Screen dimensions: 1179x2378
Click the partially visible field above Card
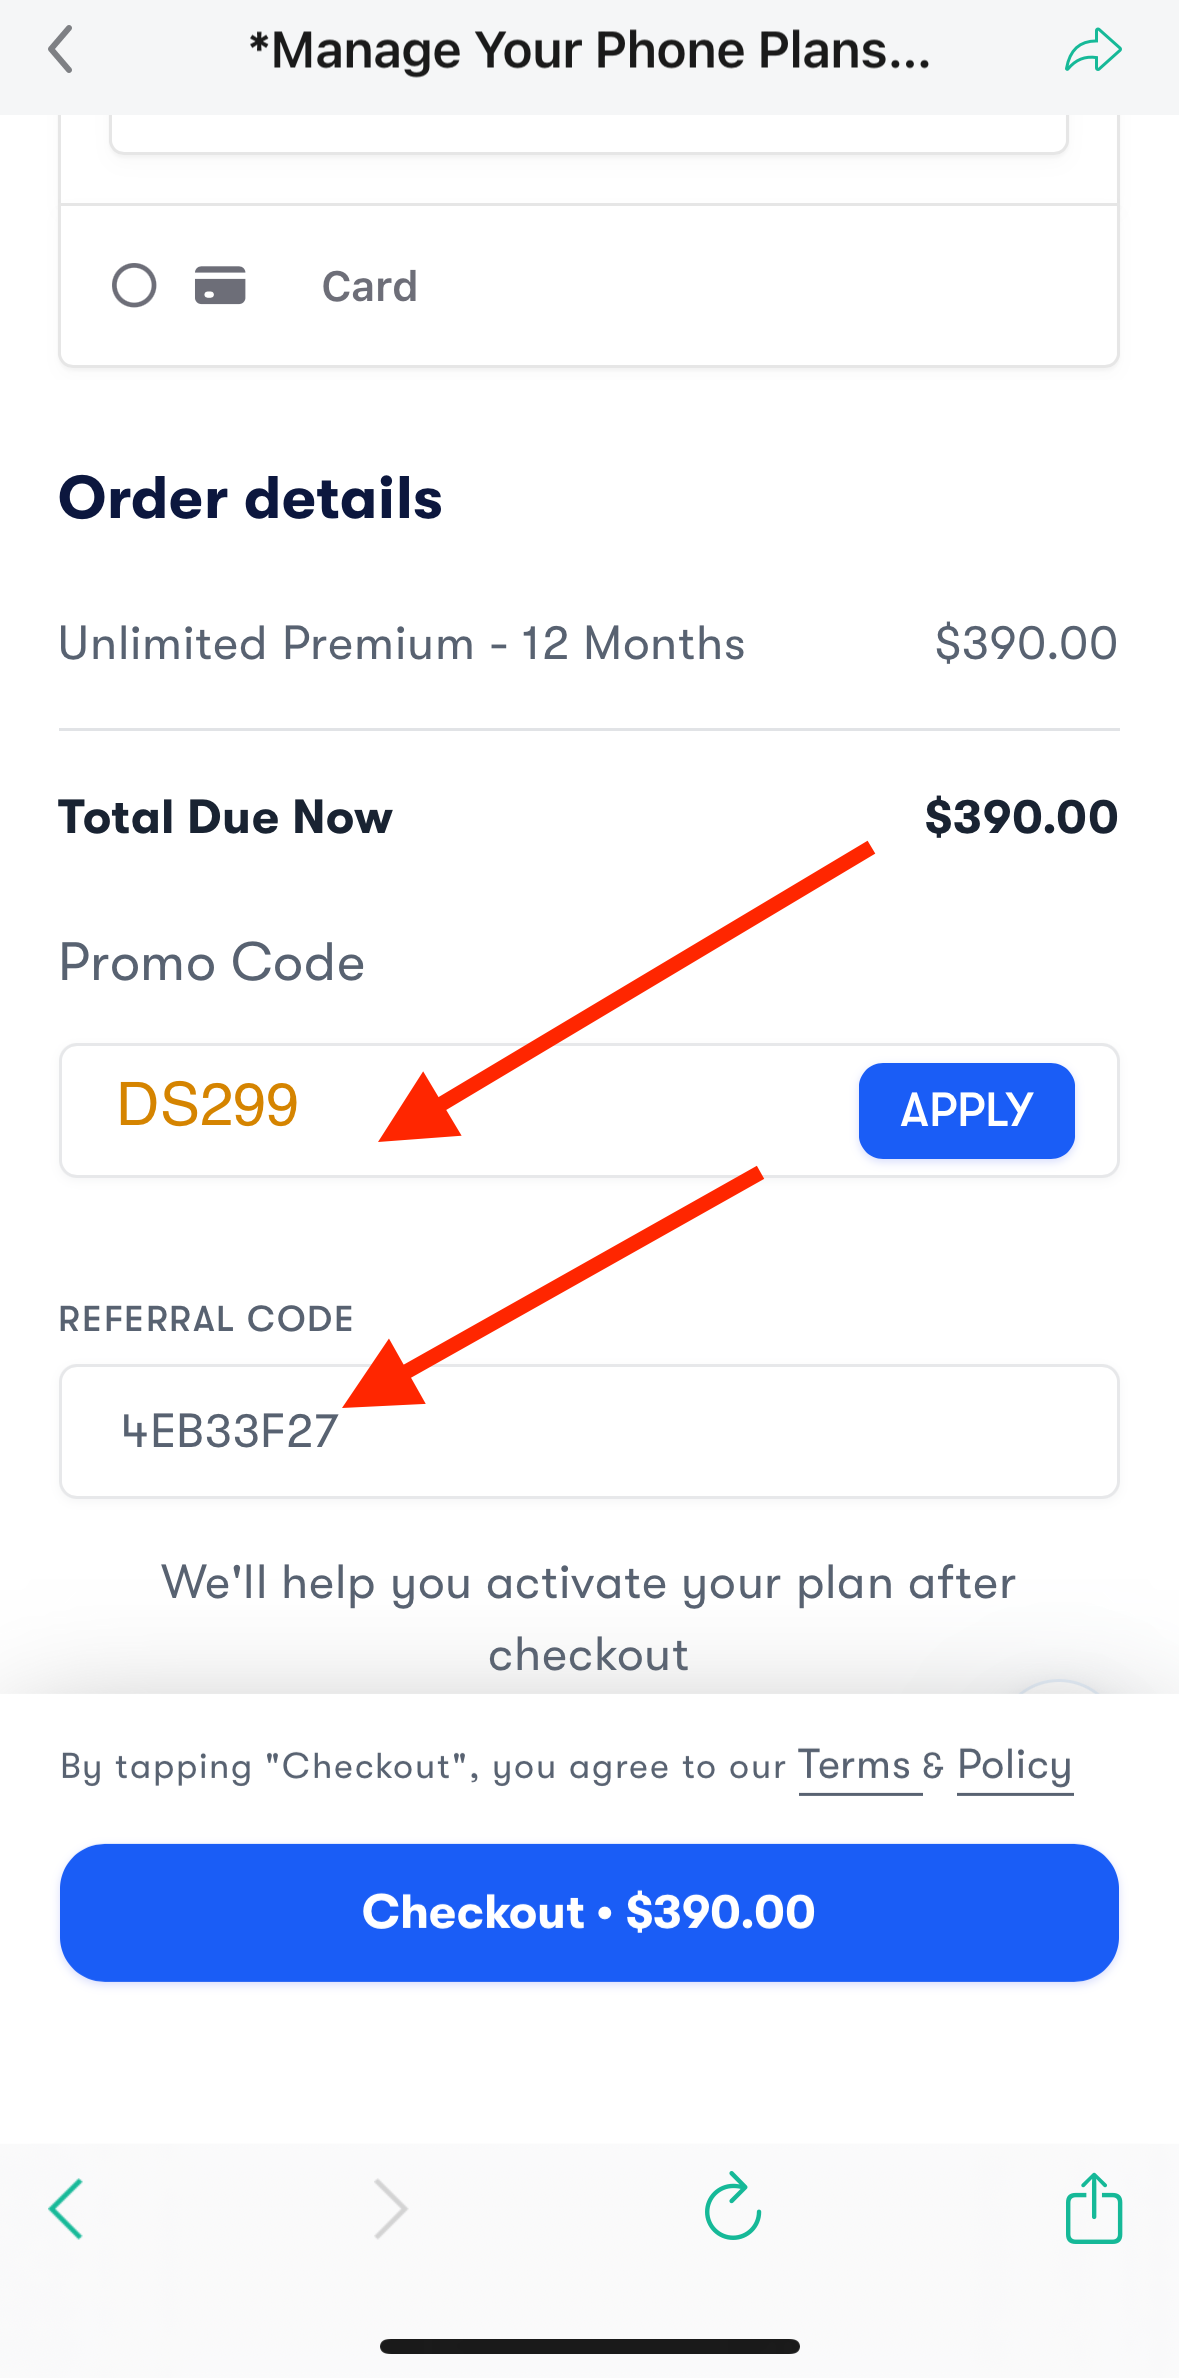(589, 133)
